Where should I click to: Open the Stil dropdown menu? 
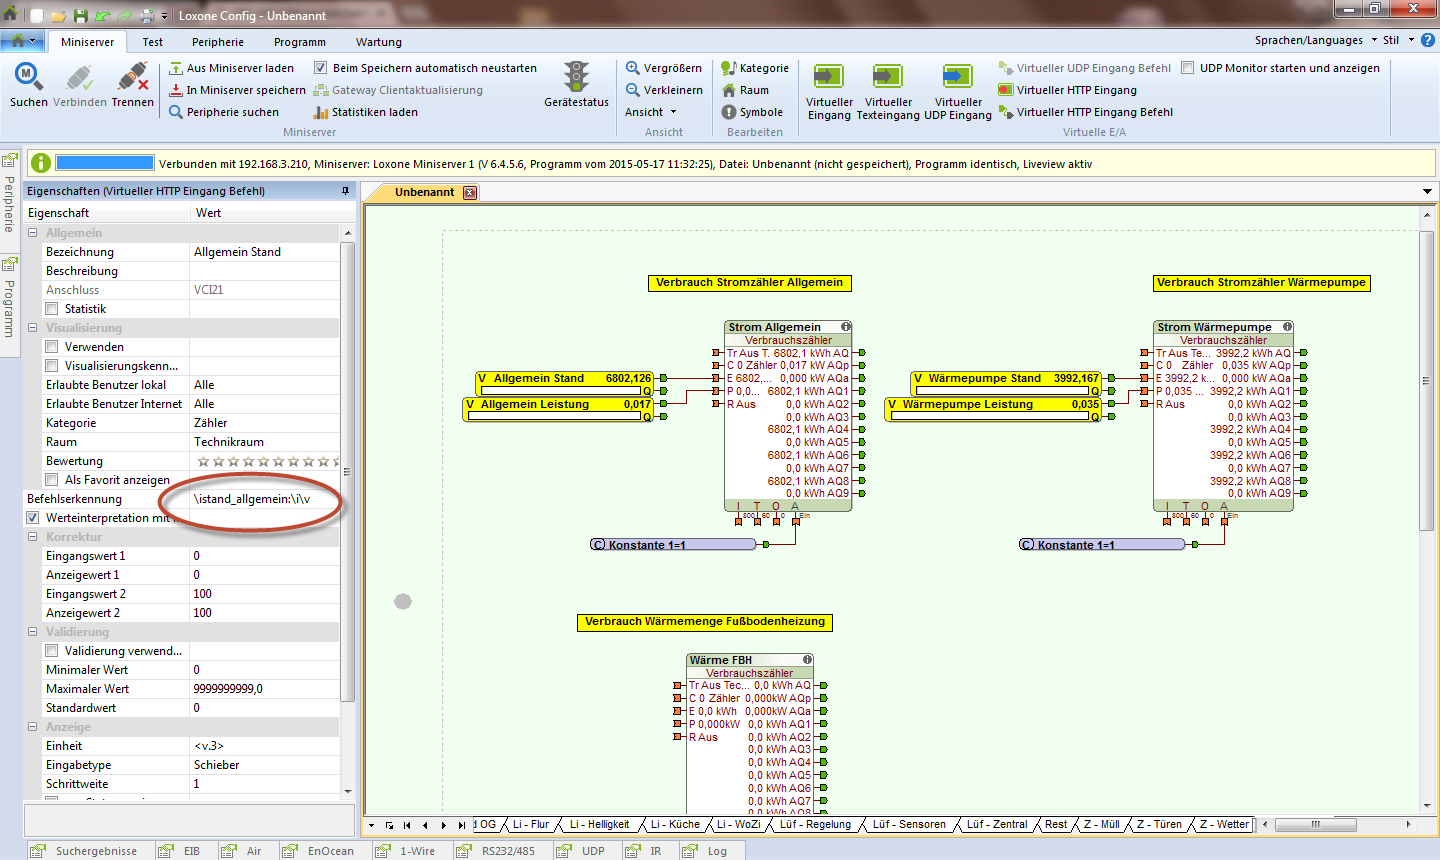1397,40
